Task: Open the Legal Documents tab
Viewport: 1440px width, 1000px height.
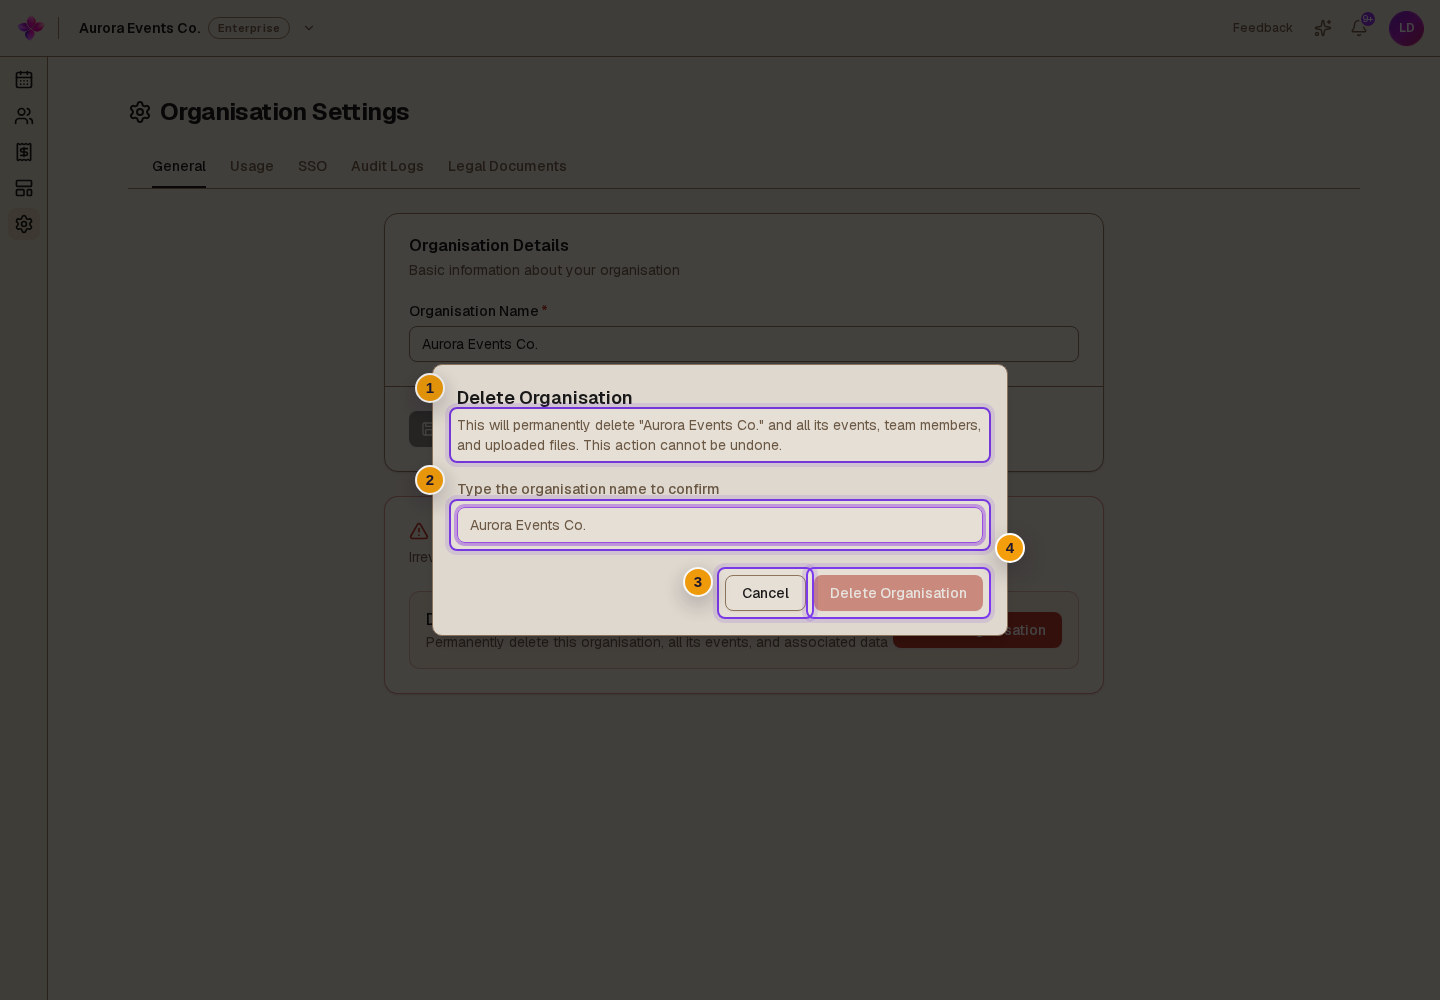Action: coord(507,166)
